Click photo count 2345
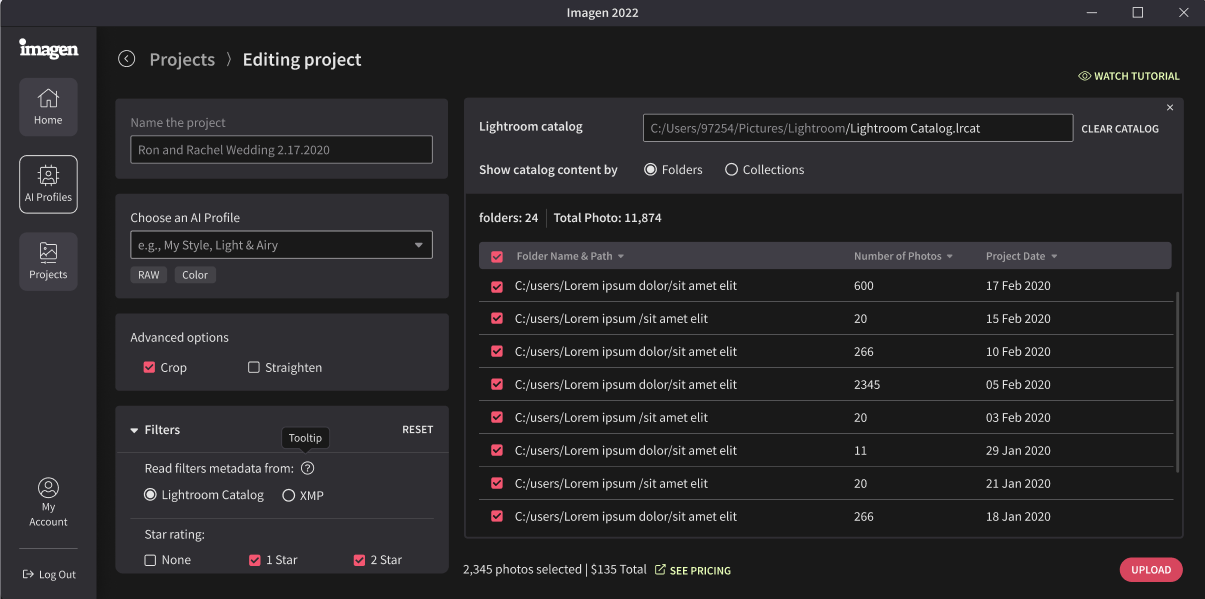 (x=868, y=385)
